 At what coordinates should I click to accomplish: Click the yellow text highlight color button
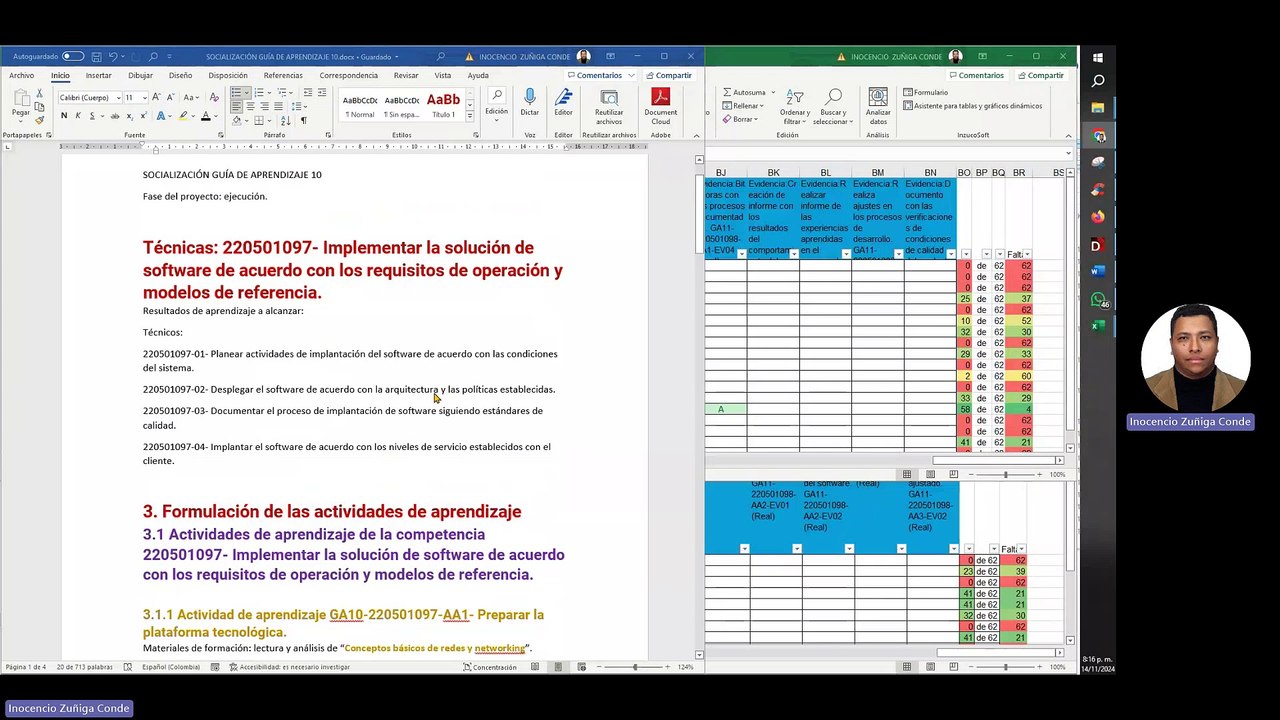click(x=183, y=116)
